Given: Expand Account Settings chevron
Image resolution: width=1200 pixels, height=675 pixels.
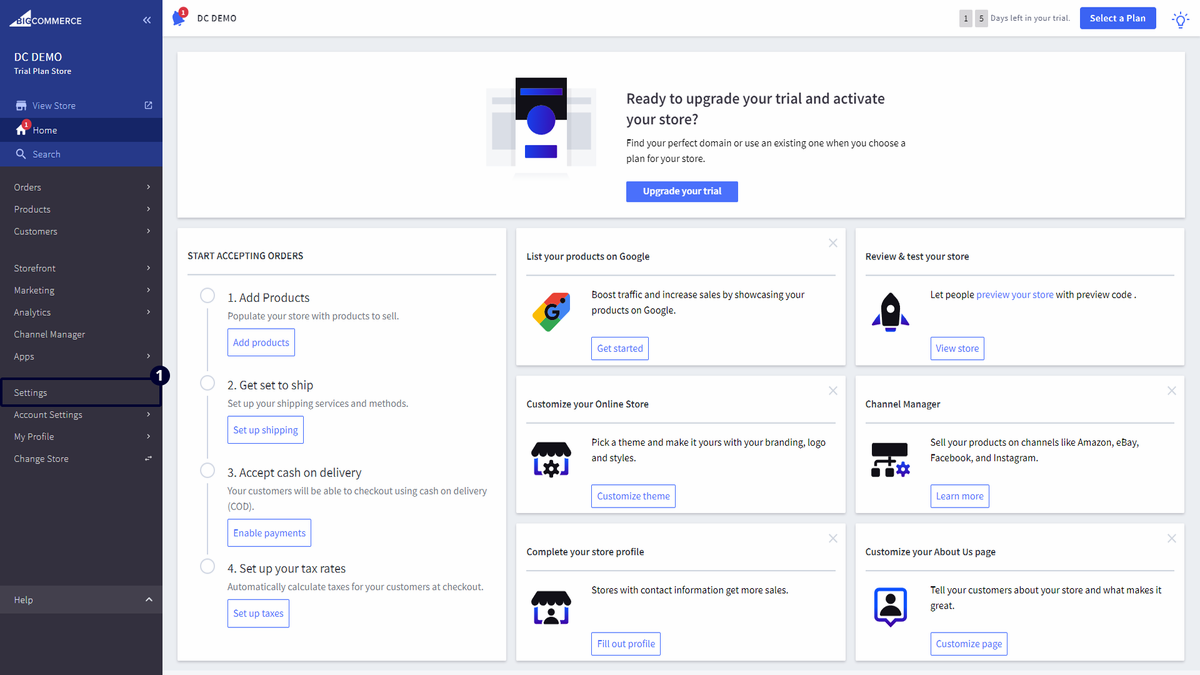Looking at the screenshot, I should [148, 415].
